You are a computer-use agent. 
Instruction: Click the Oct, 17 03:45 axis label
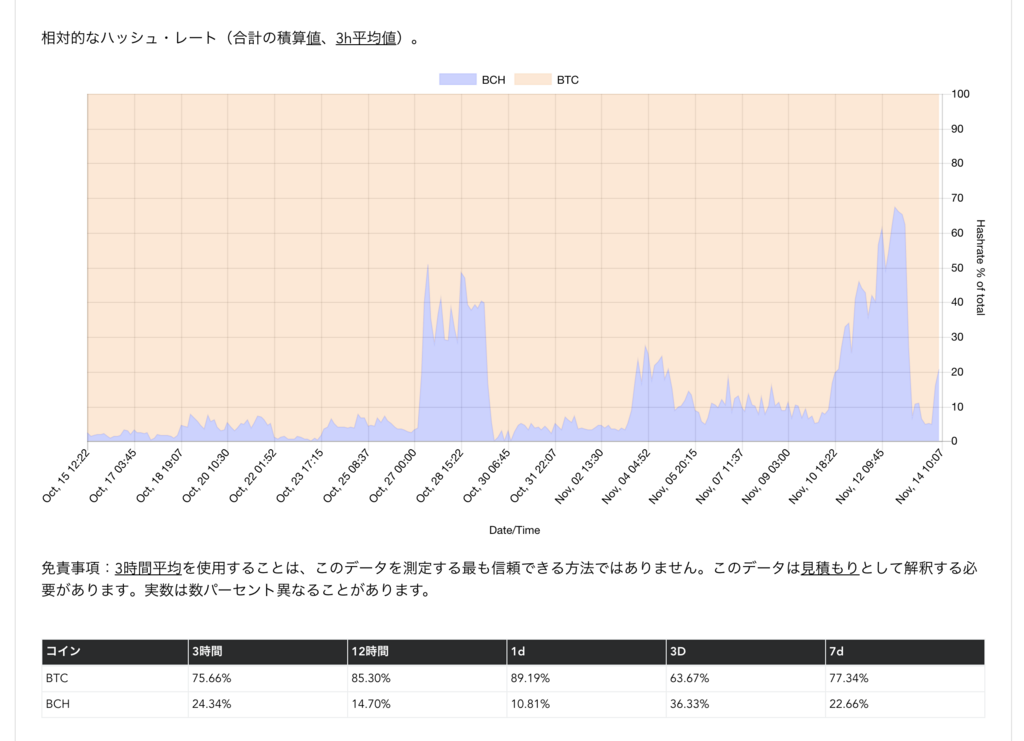click(x=112, y=476)
